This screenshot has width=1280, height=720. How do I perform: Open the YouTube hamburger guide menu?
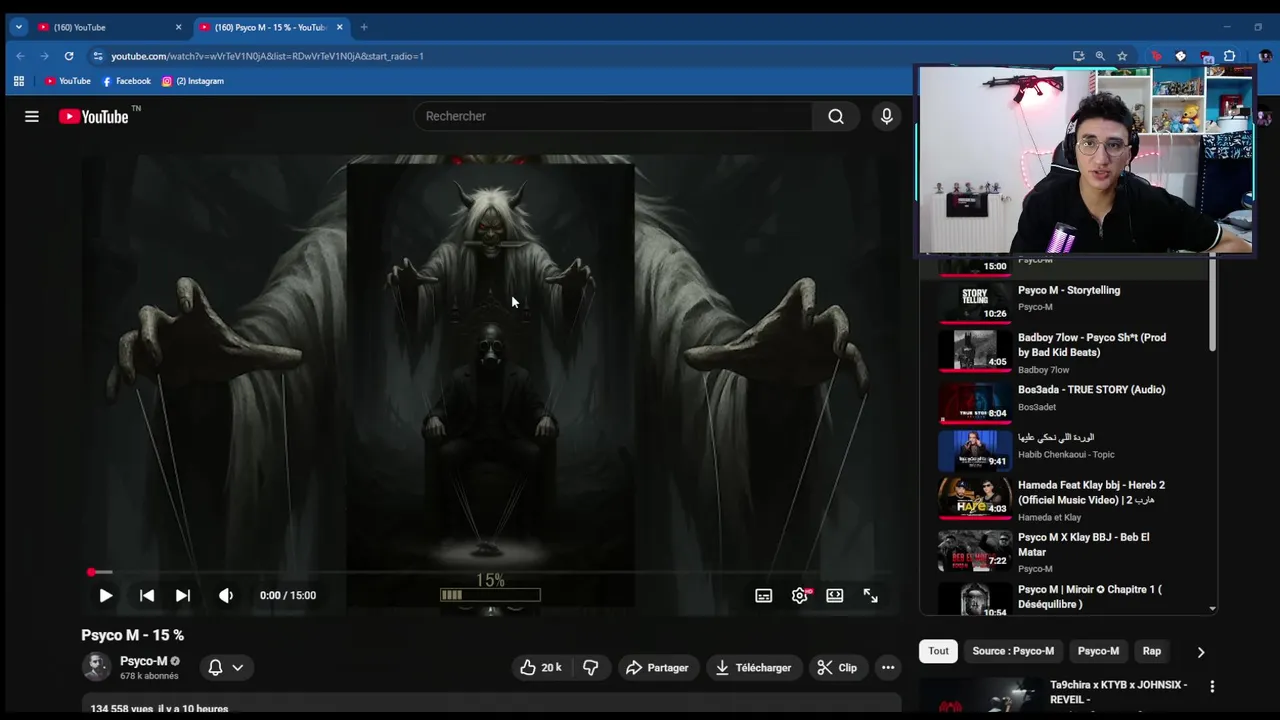pyautogui.click(x=32, y=117)
